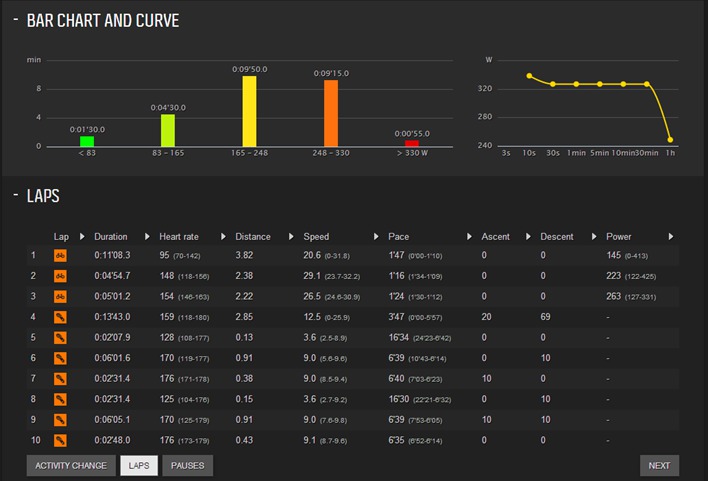The height and width of the screenshot is (481, 708).
Task: Sort by the Power column arrow
Action: point(671,236)
